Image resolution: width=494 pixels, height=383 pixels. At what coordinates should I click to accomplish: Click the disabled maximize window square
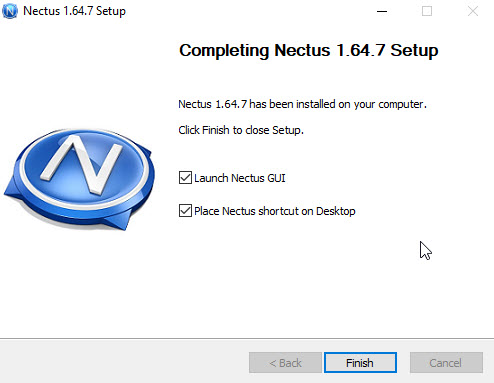tap(427, 11)
